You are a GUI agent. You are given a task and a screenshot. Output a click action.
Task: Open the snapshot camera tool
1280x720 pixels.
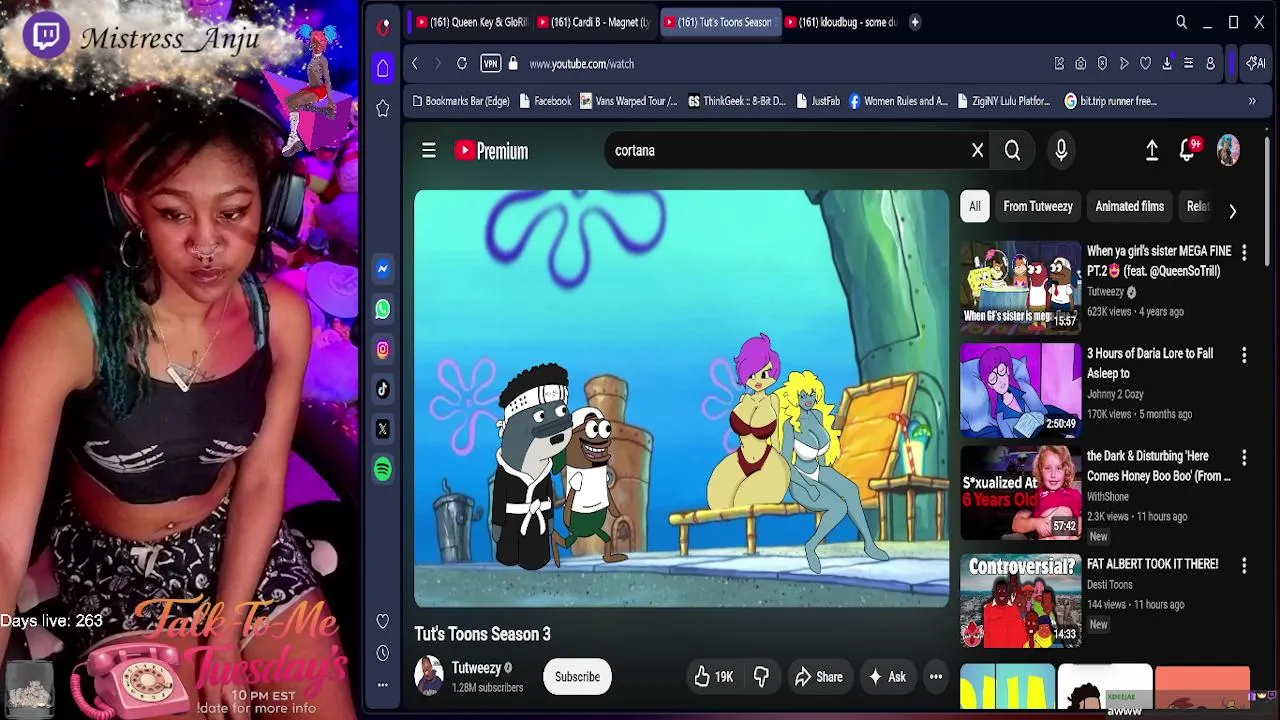click(1081, 64)
